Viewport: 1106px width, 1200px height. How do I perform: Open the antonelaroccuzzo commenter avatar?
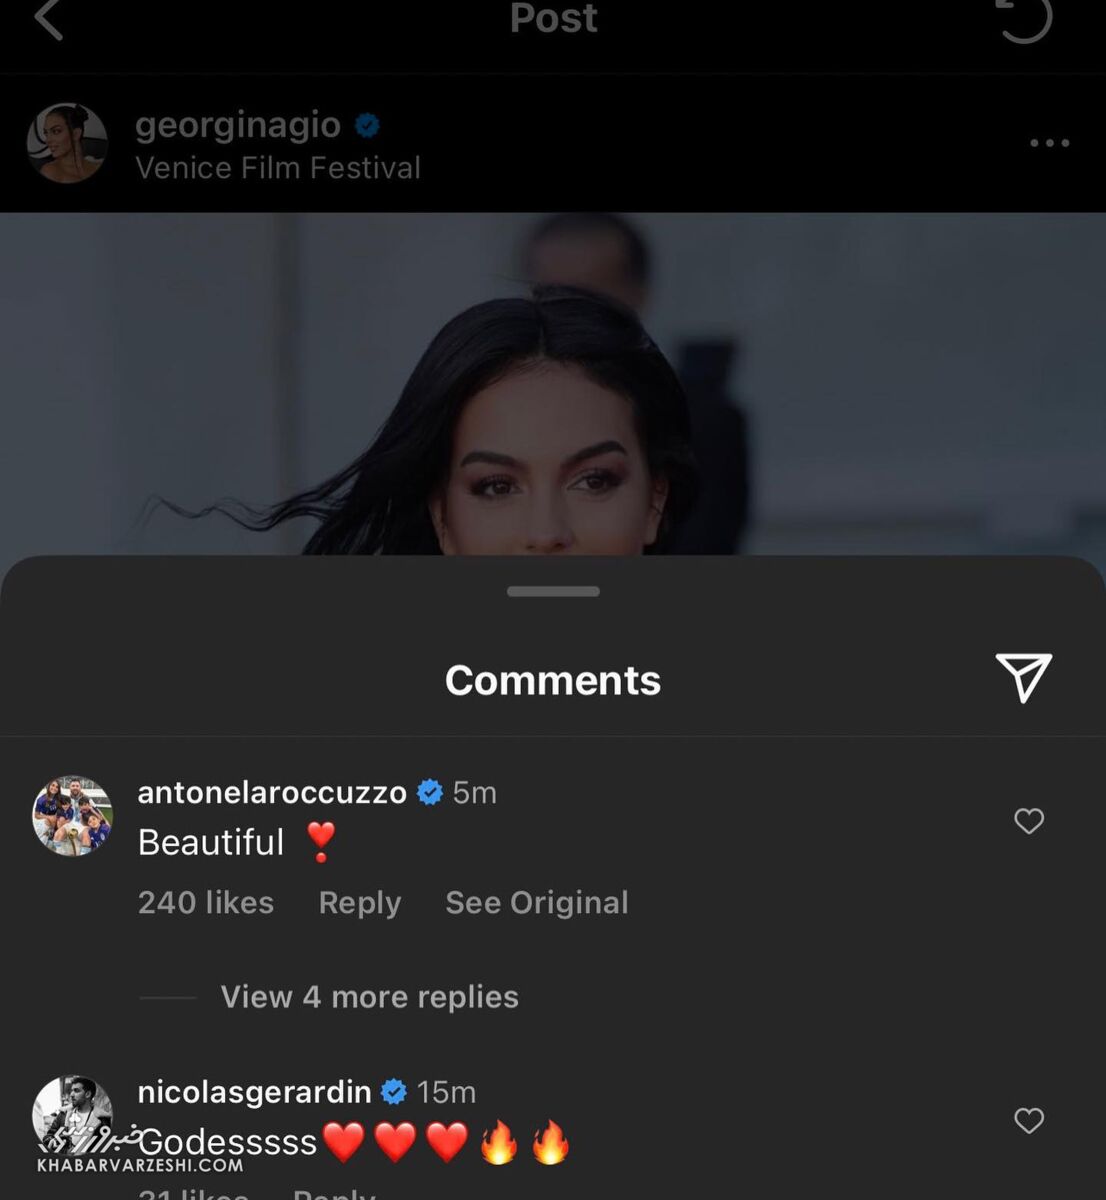72,816
